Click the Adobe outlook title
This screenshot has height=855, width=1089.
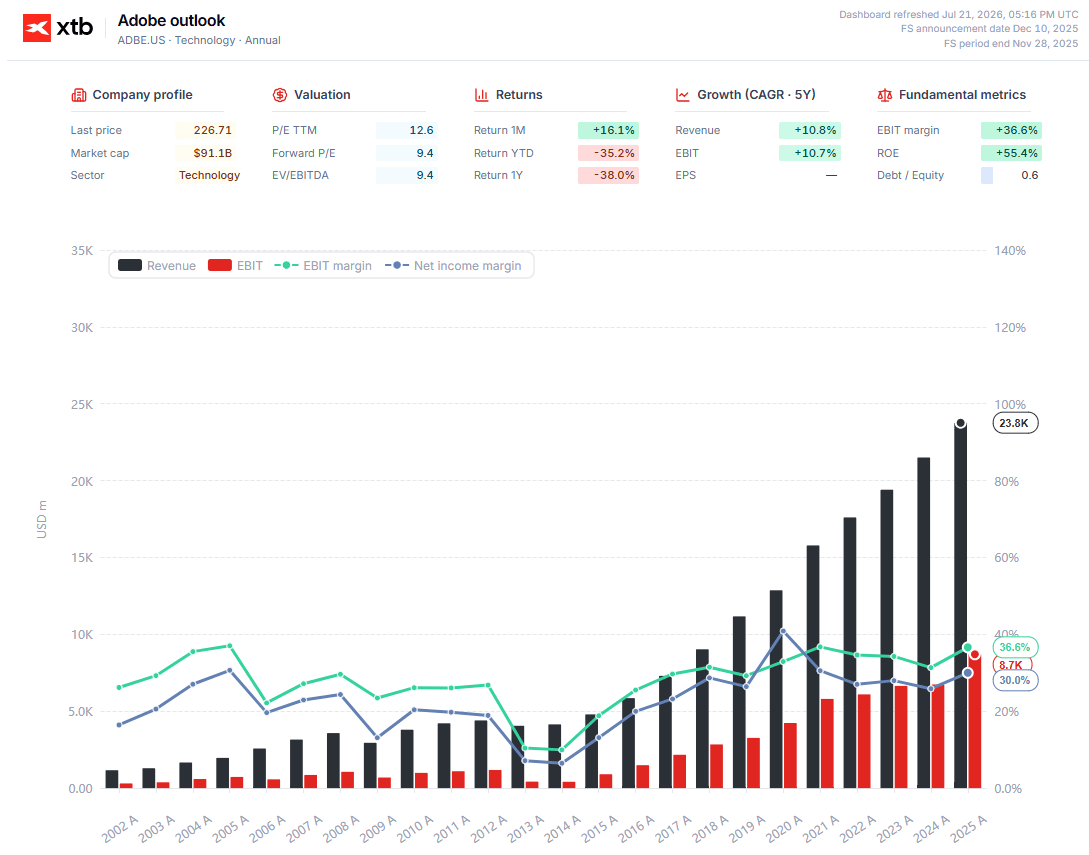tap(172, 21)
